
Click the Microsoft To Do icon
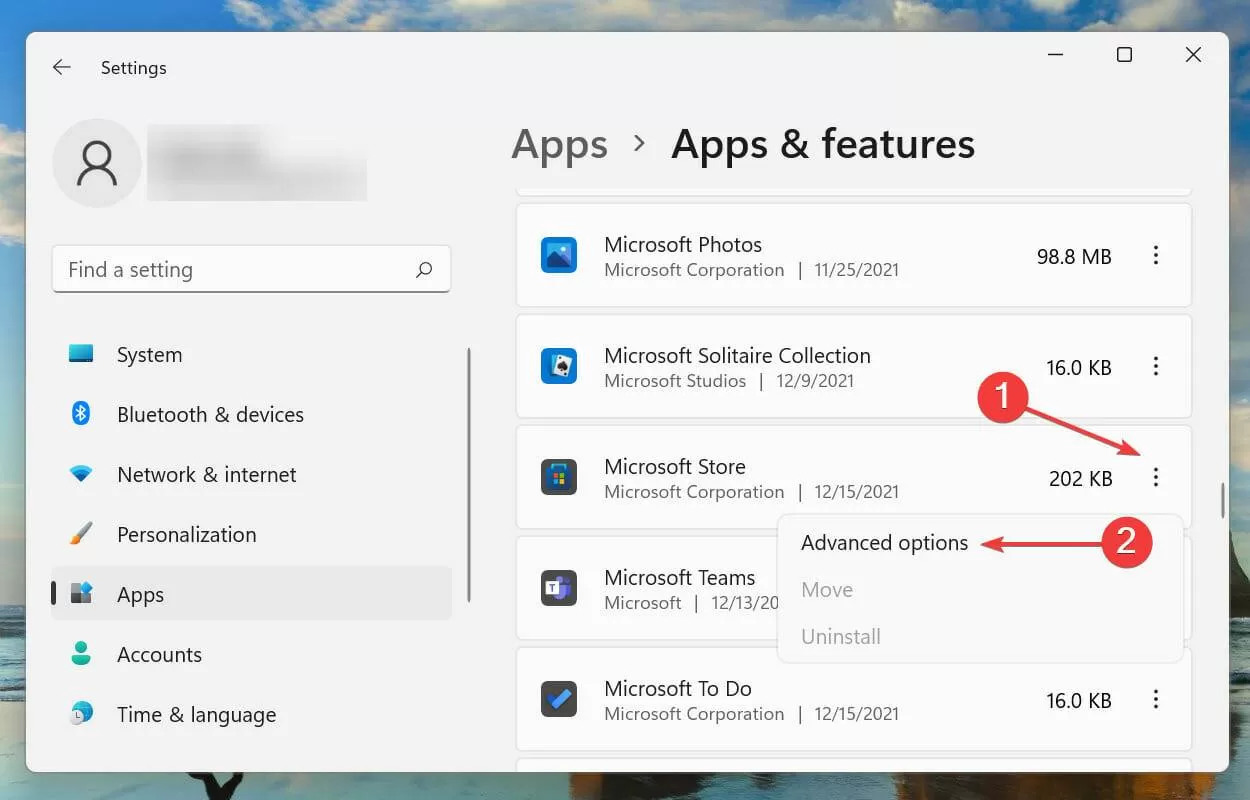click(559, 699)
